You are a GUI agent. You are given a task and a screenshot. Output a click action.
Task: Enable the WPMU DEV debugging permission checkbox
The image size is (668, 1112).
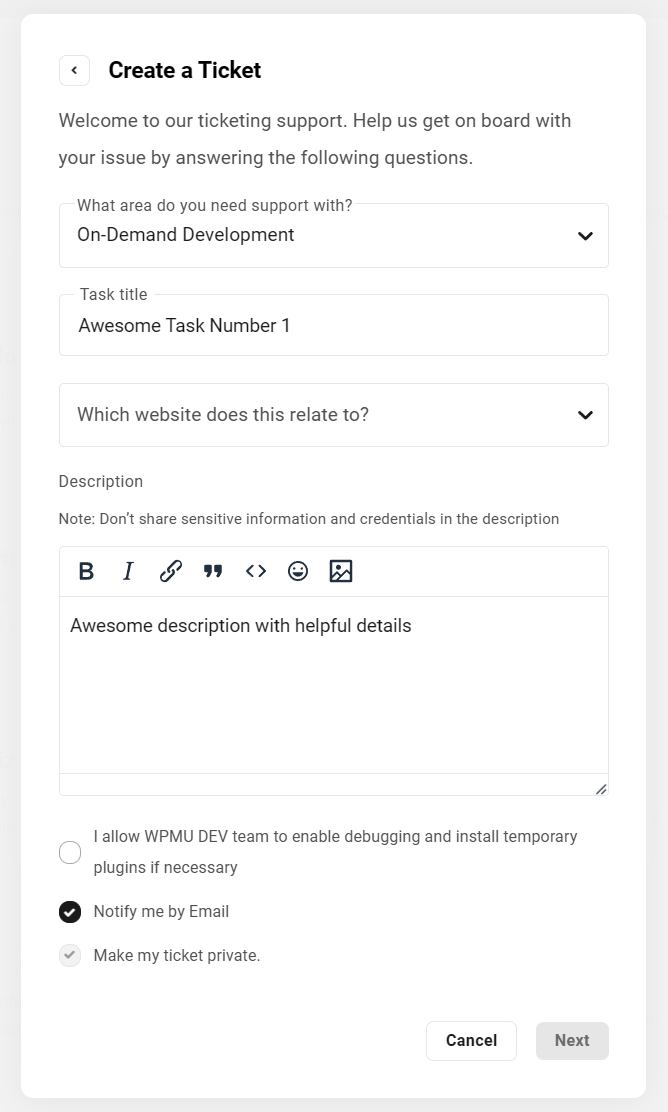click(70, 852)
